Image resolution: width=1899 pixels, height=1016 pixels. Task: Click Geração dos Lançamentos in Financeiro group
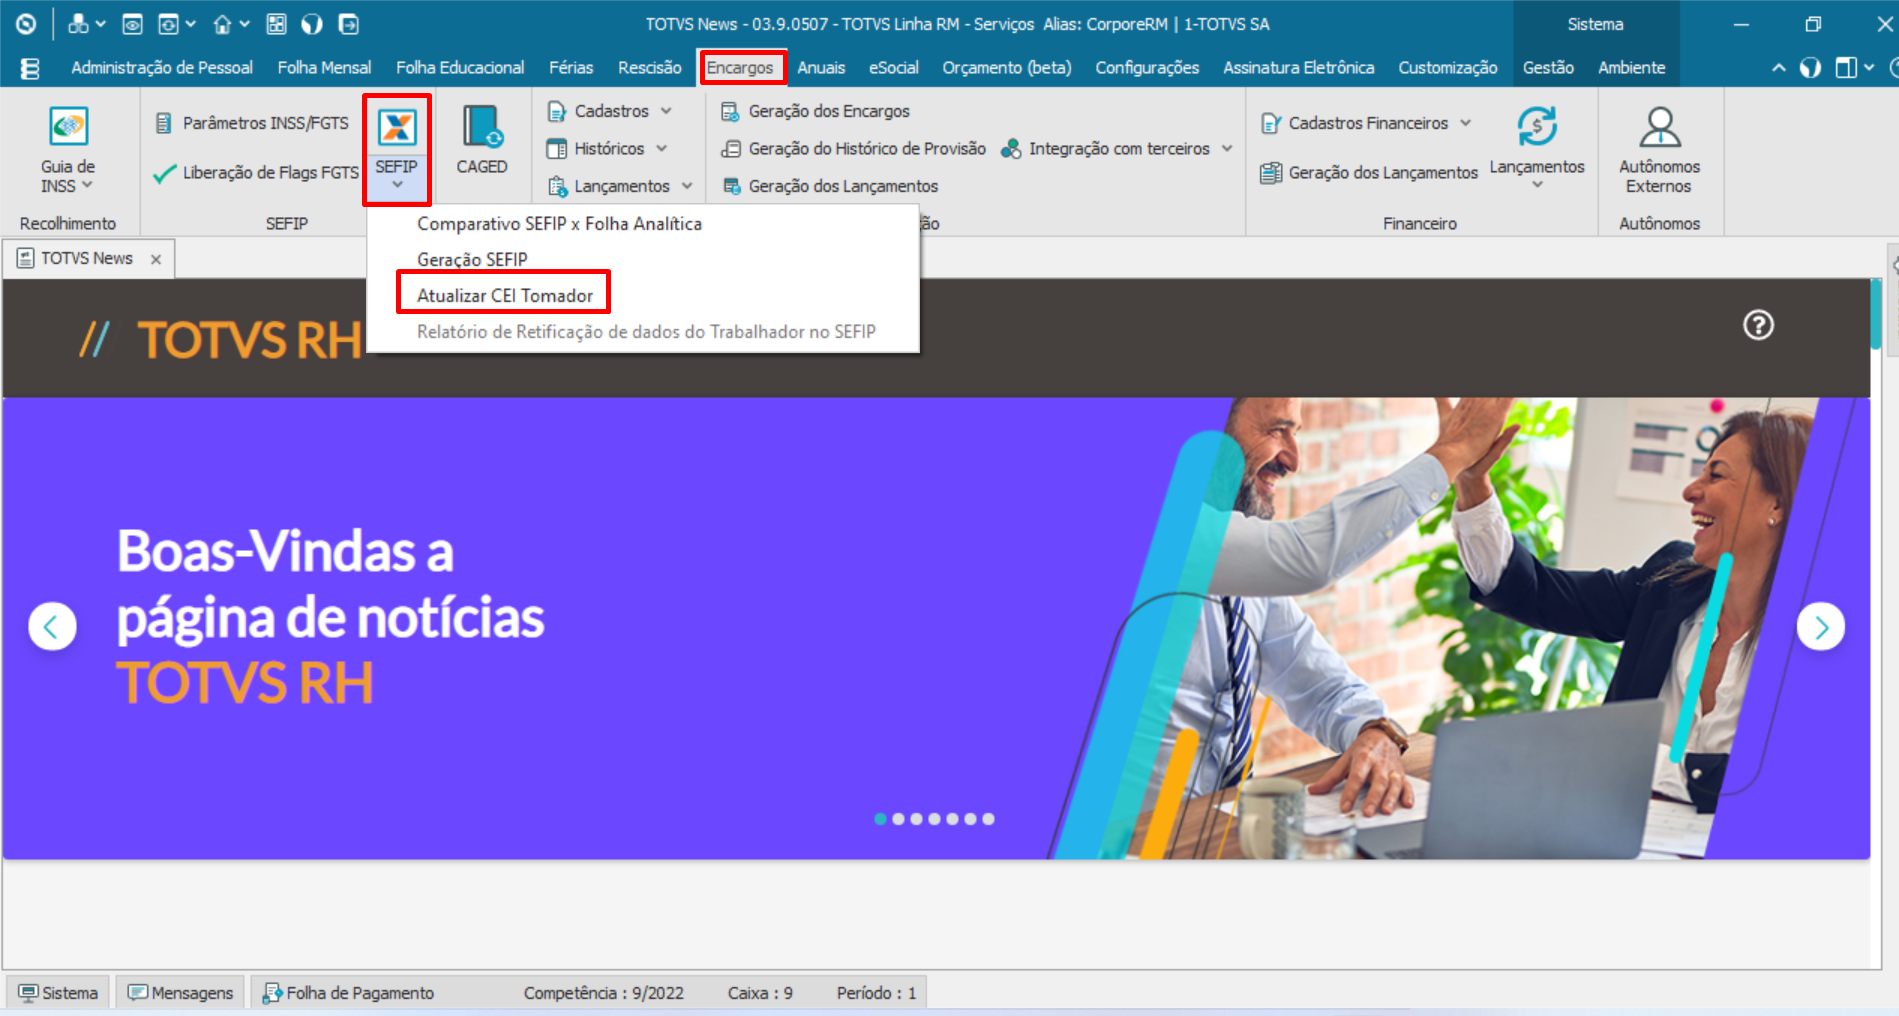click(1369, 173)
